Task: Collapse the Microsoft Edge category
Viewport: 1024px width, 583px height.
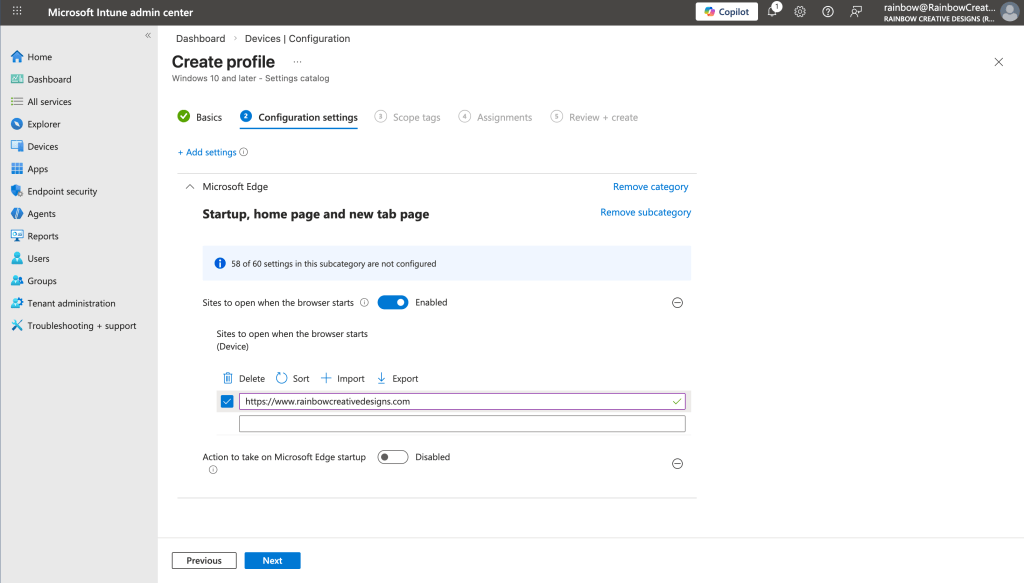Action: 190,187
